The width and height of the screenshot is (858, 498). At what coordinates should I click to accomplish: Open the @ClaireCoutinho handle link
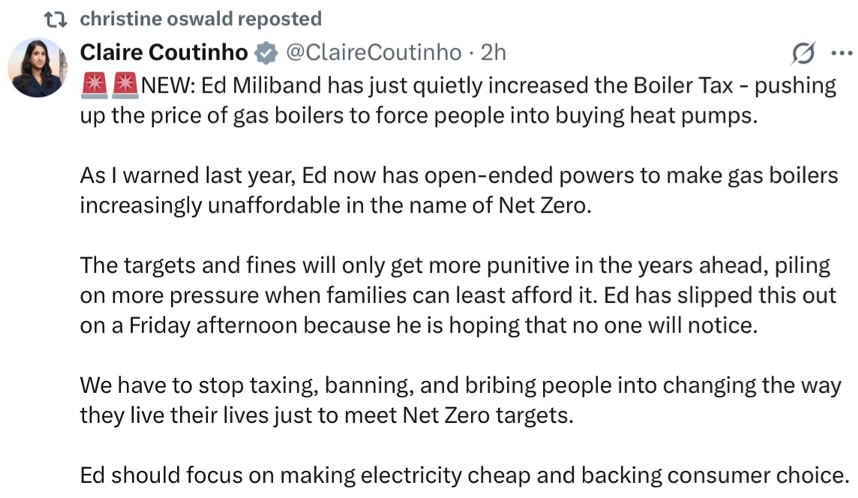[374, 52]
